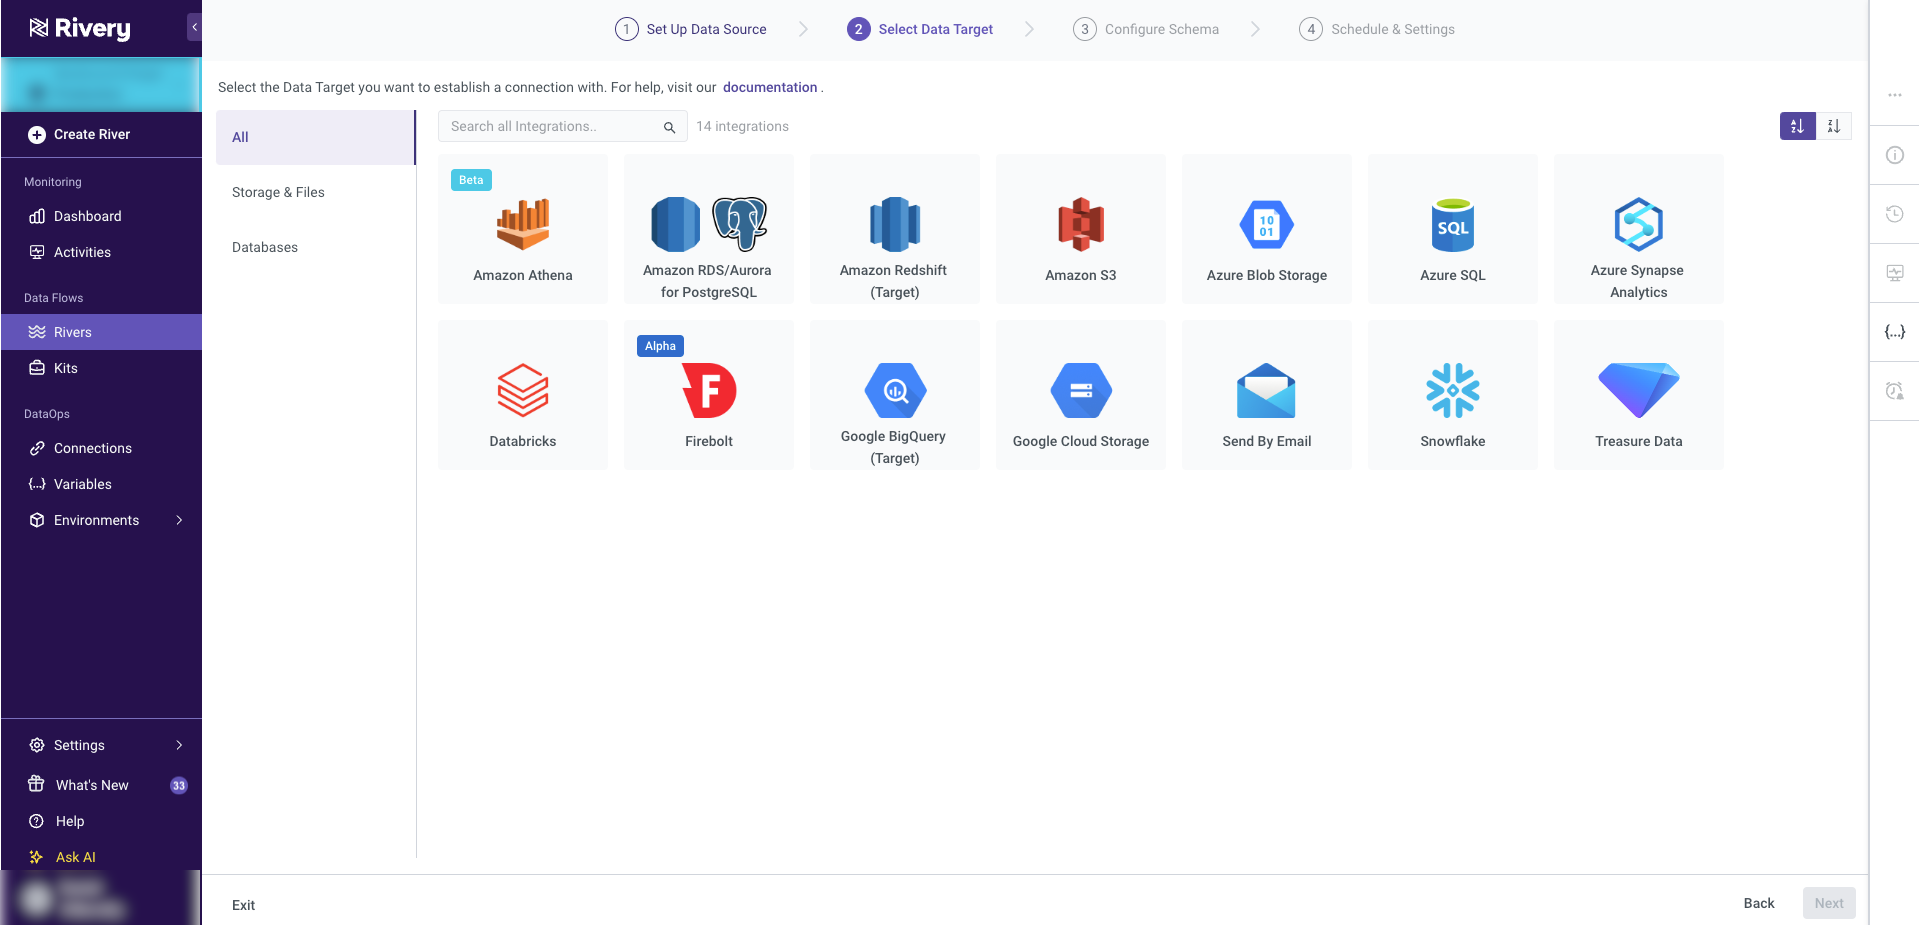Go to step 1 Set Up Data Source
Screen dimensions: 1919x925
691,29
